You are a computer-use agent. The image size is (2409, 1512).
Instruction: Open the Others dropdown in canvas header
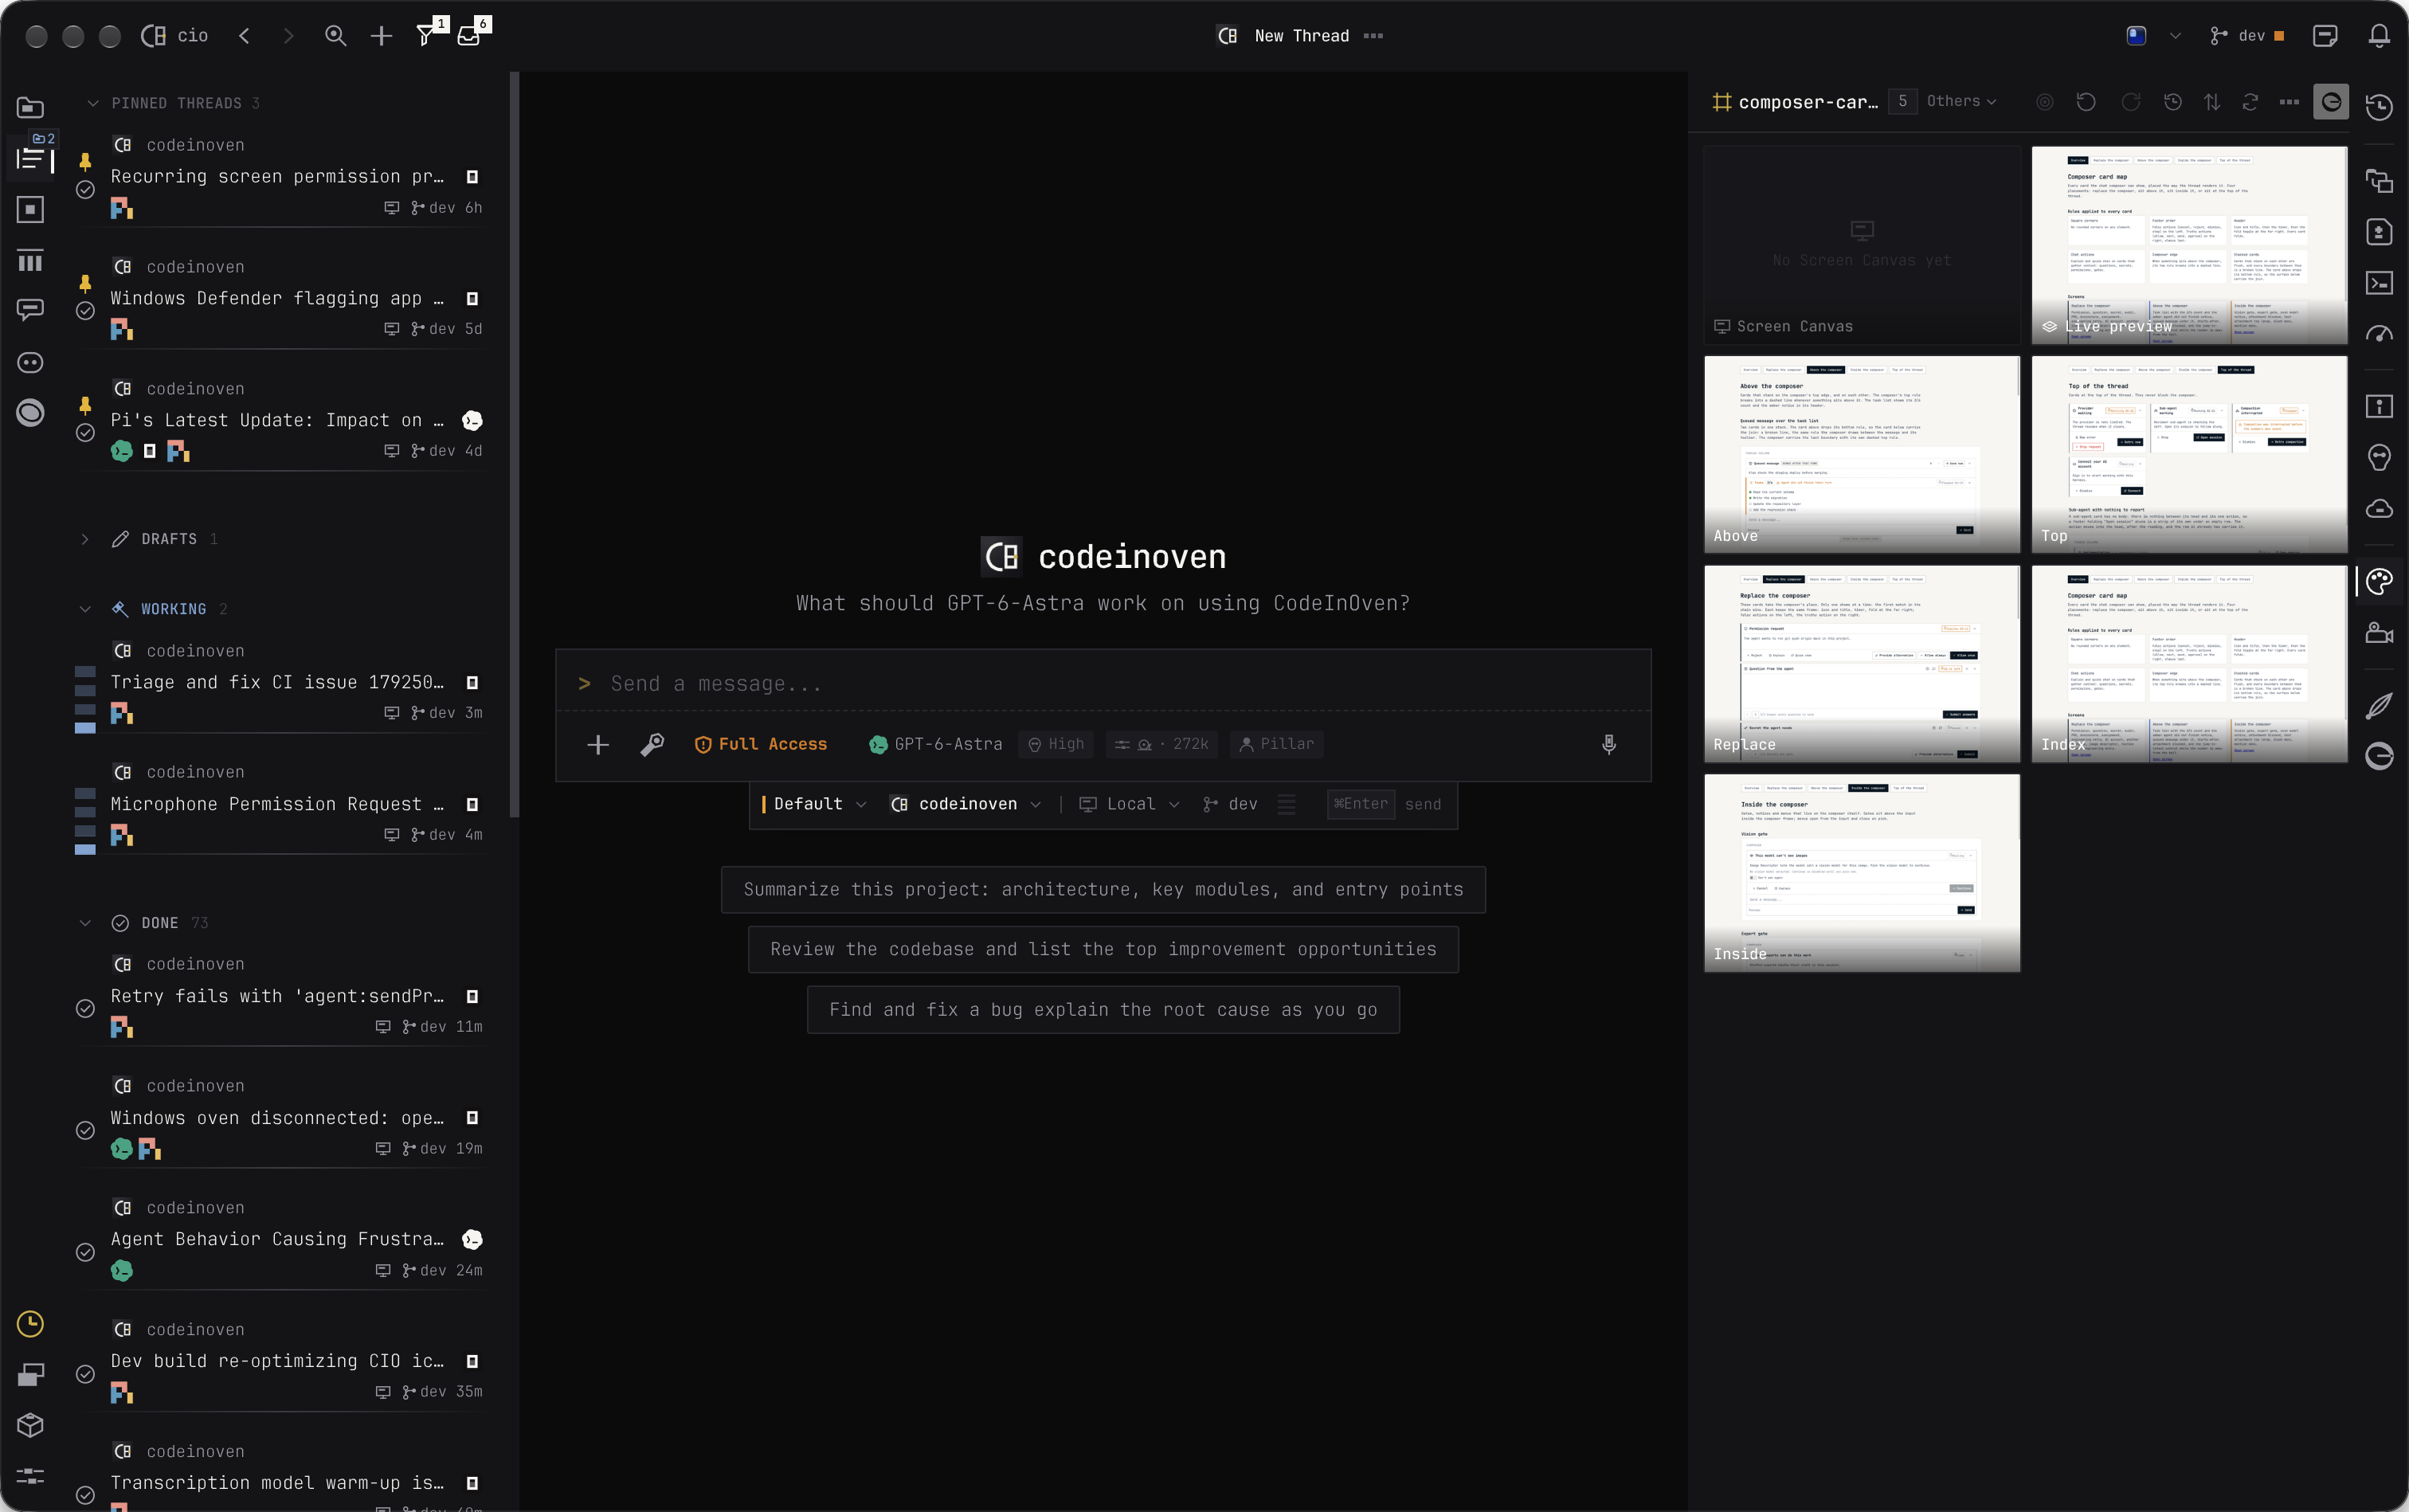tap(1961, 102)
